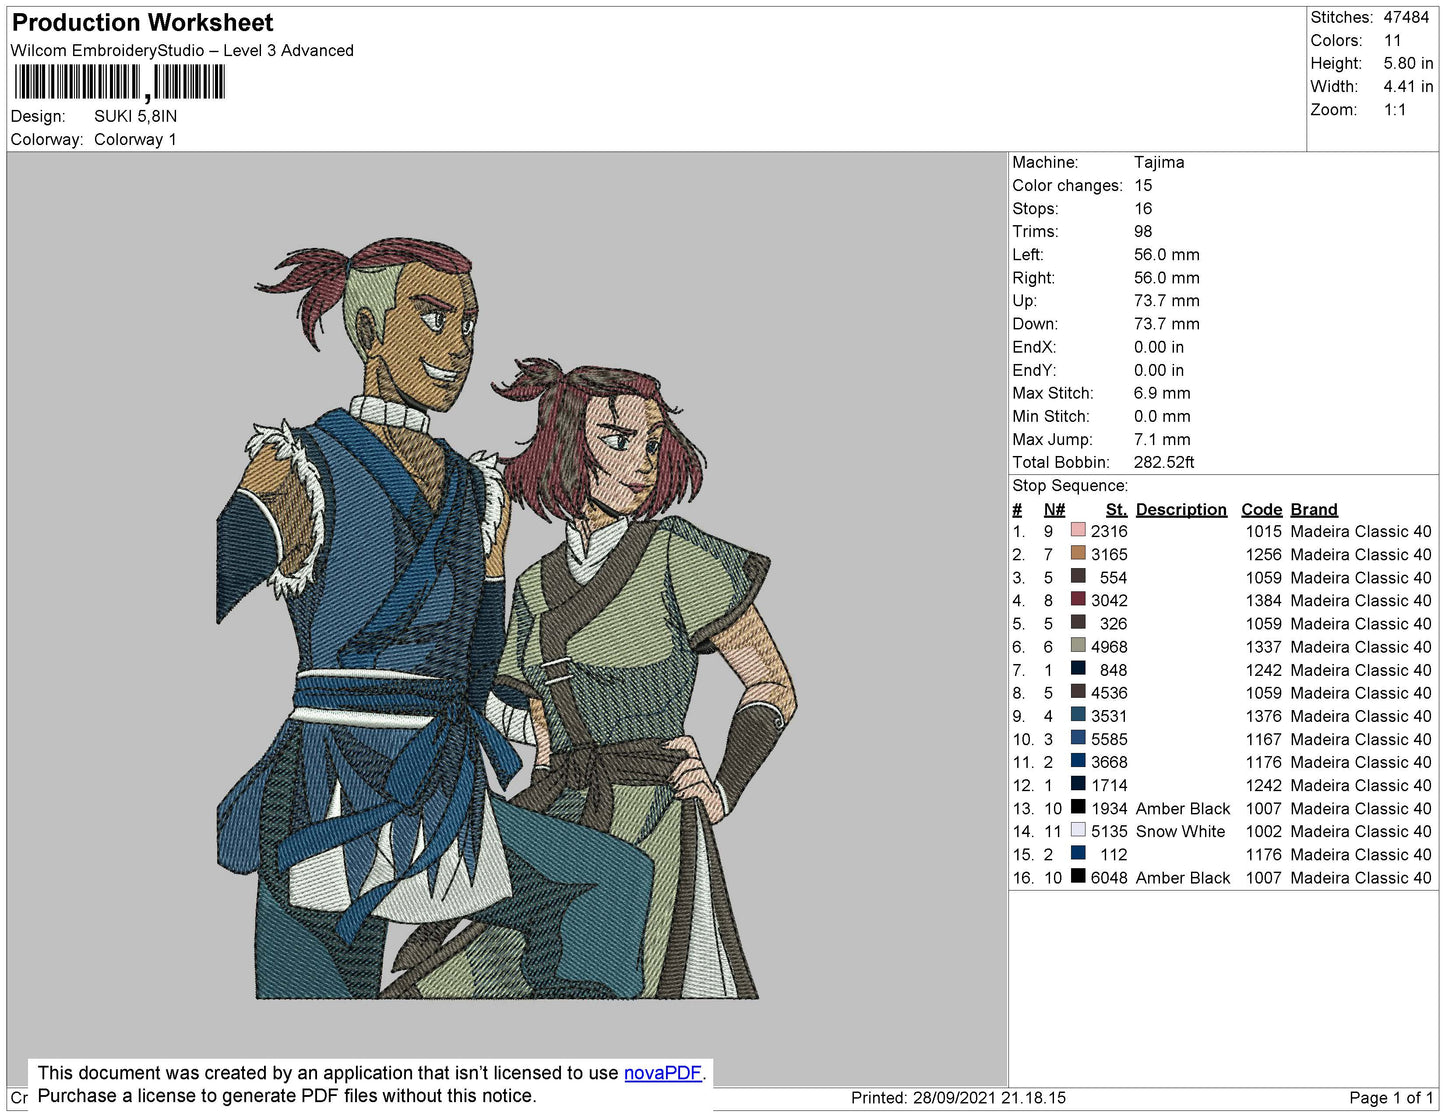Click the "N#" column header

[1054, 509]
